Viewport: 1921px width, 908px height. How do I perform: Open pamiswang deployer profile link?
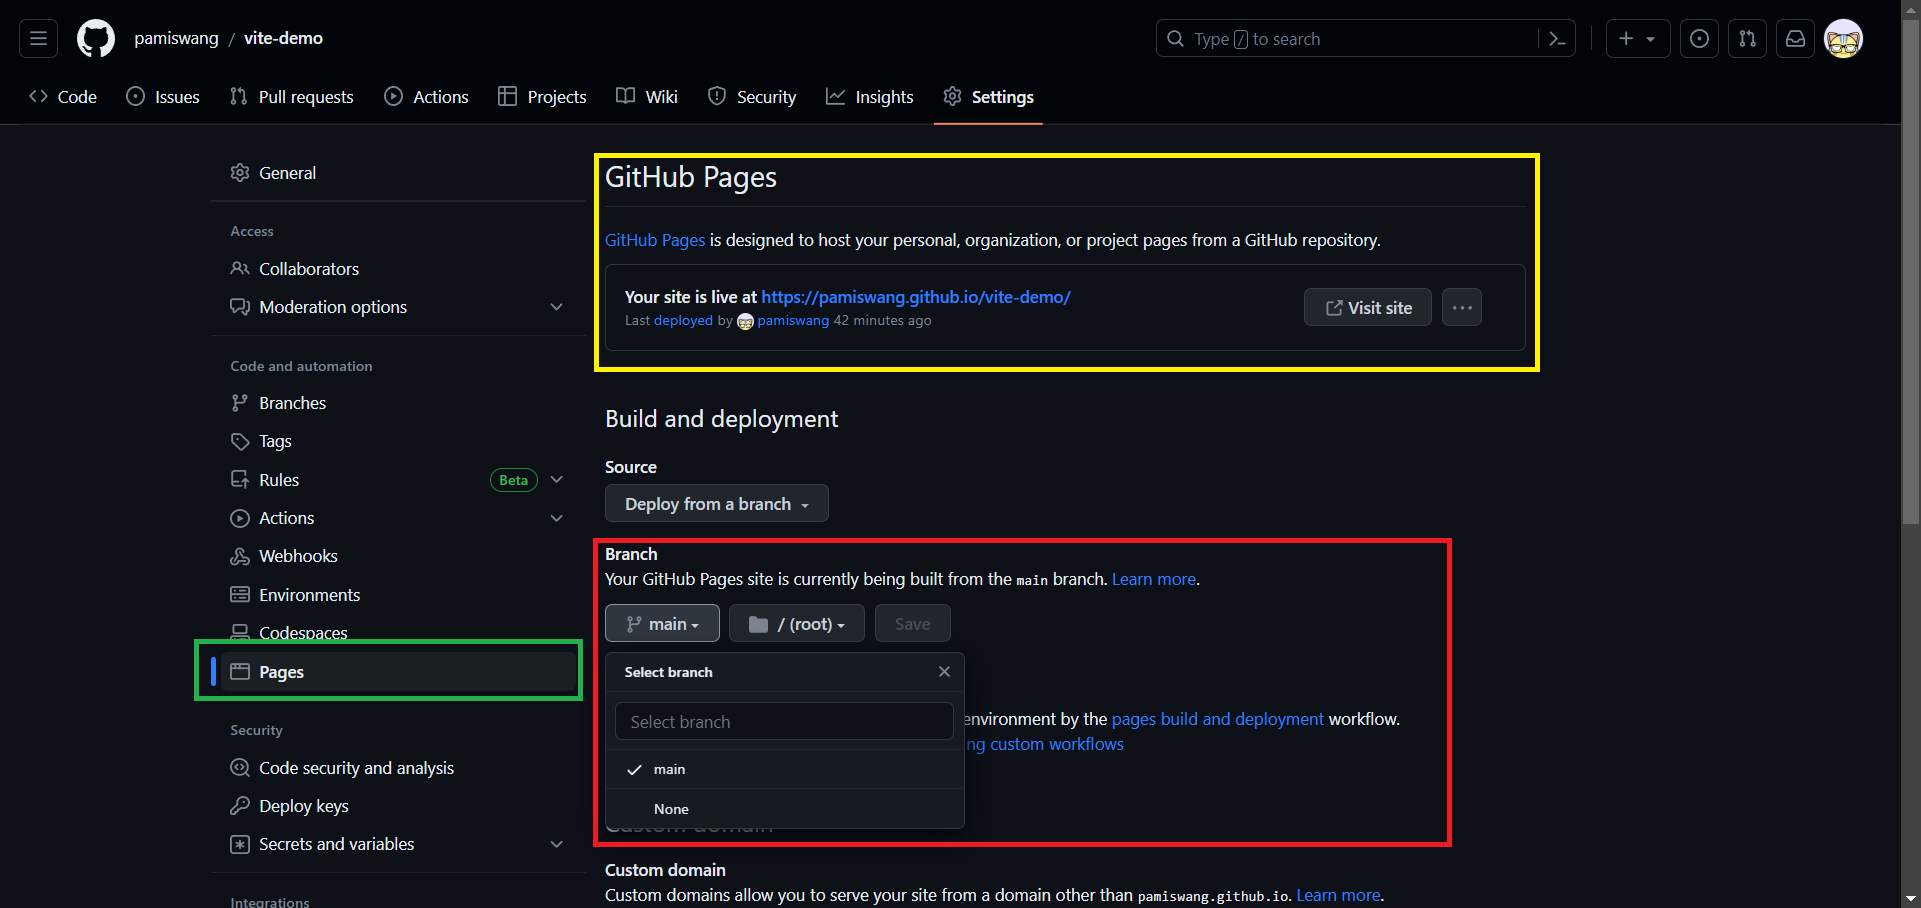click(x=793, y=321)
